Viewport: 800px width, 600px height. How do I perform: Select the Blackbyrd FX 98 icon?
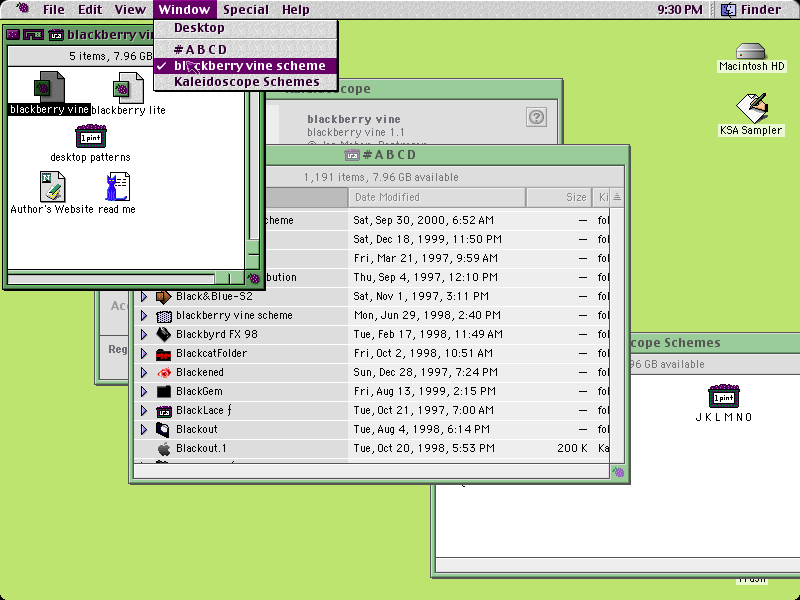[x=163, y=334]
